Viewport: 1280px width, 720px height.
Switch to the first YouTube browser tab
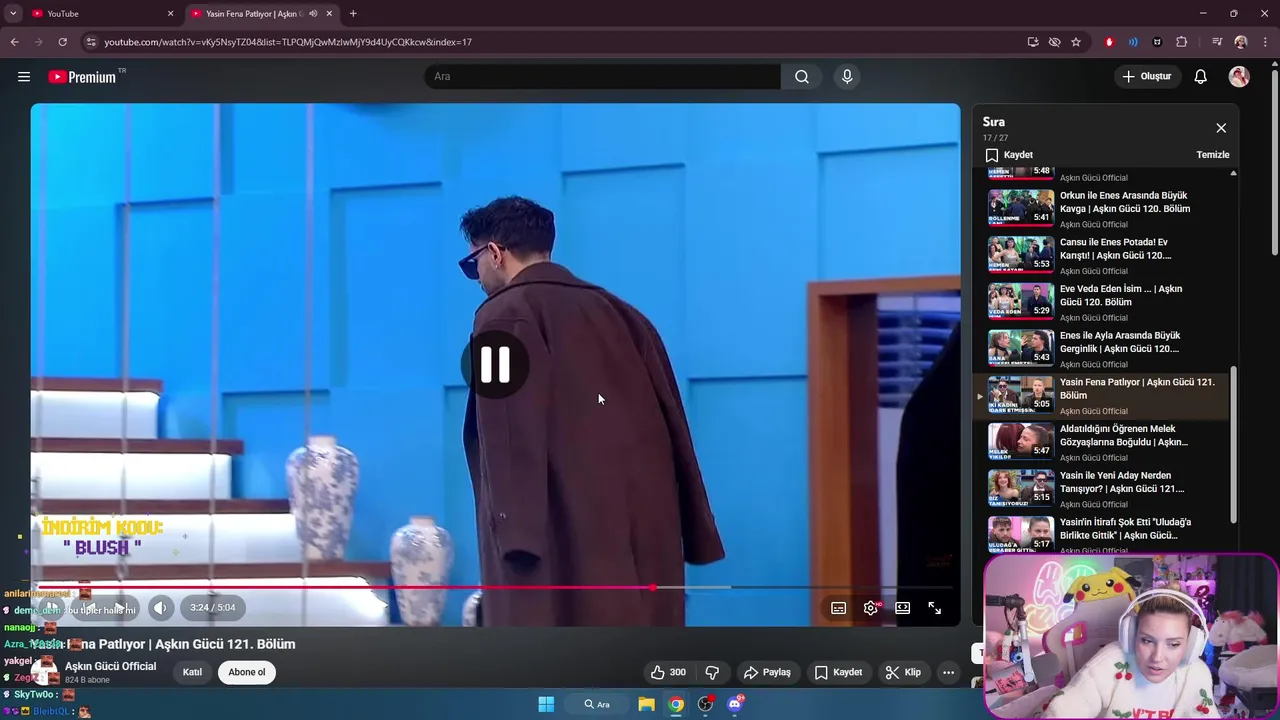coord(98,14)
